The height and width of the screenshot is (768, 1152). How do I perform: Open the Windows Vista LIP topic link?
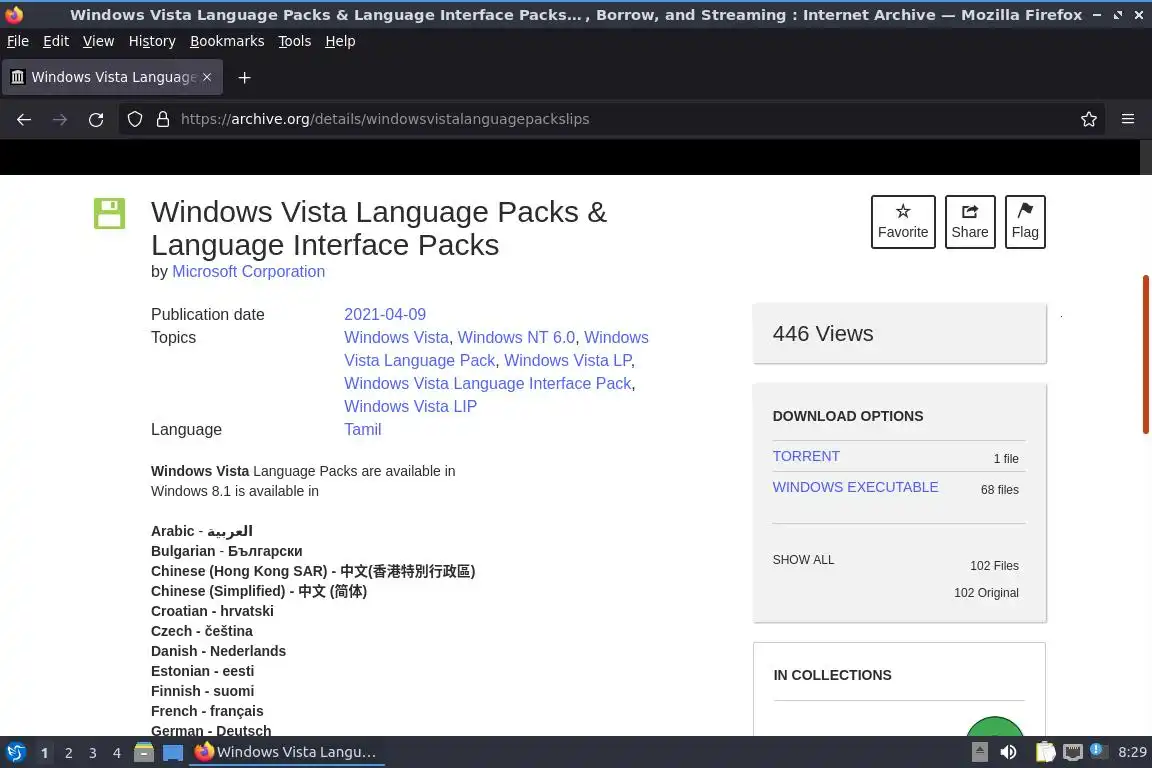[411, 406]
